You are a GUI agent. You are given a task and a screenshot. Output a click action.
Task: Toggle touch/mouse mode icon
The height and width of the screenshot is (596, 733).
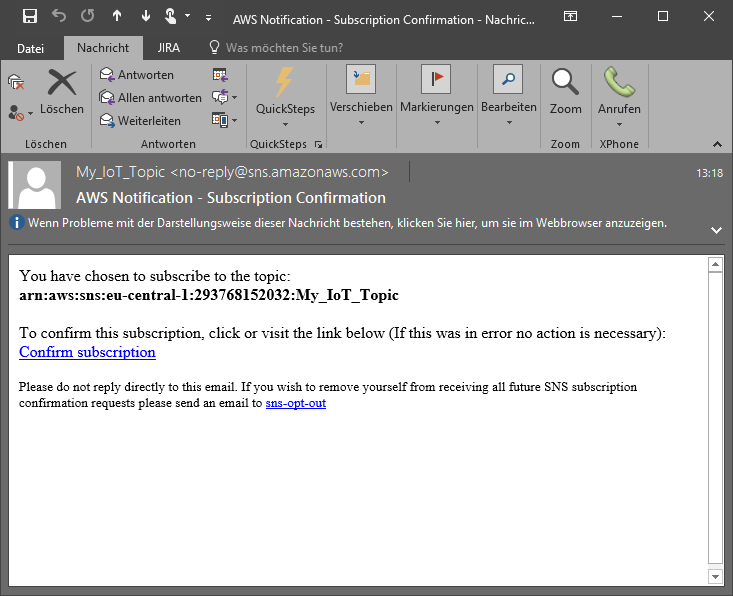[x=171, y=16]
